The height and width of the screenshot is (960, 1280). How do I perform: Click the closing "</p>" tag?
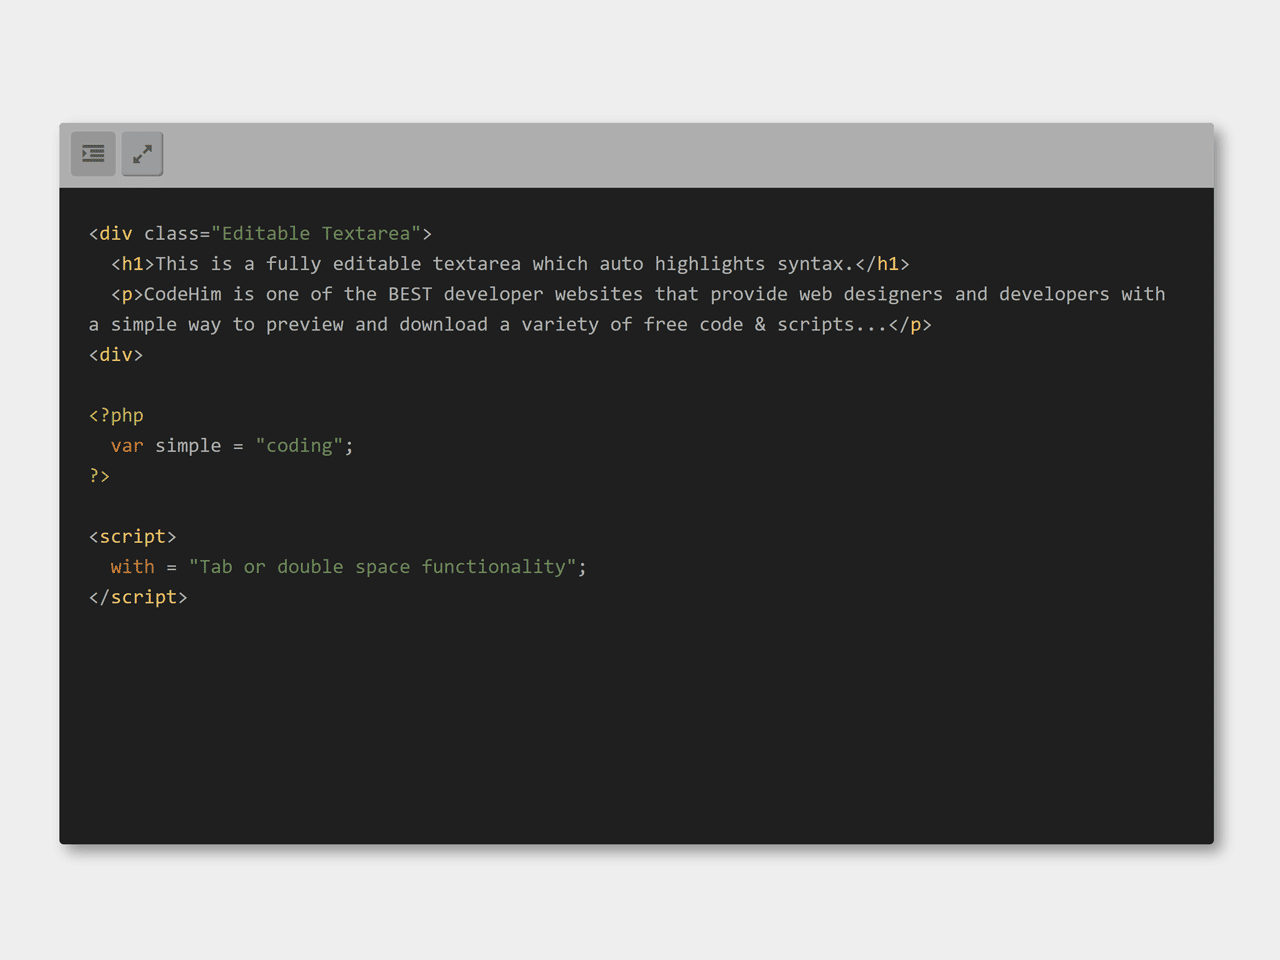pyautogui.click(x=910, y=324)
